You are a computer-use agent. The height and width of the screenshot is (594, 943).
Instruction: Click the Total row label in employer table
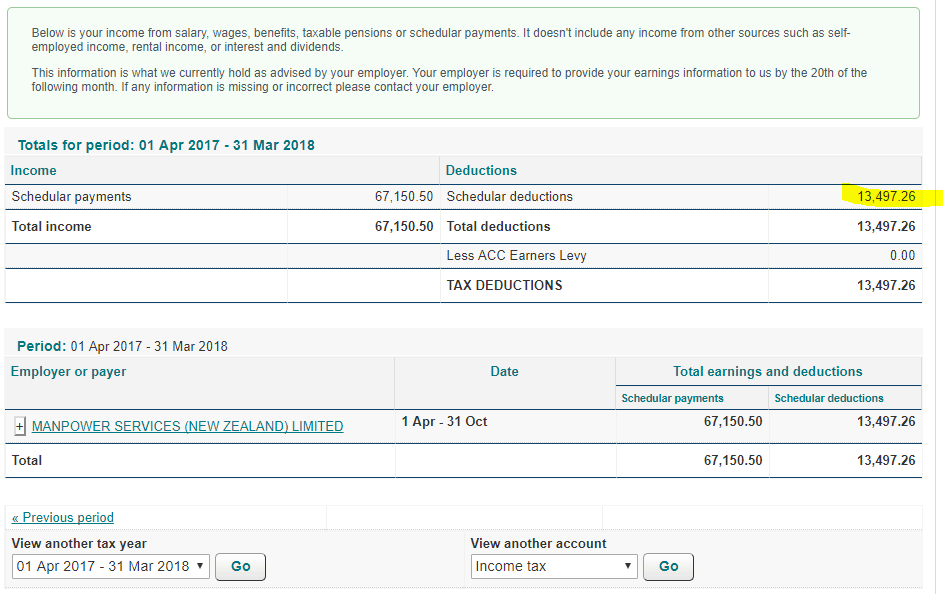(x=26, y=461)
